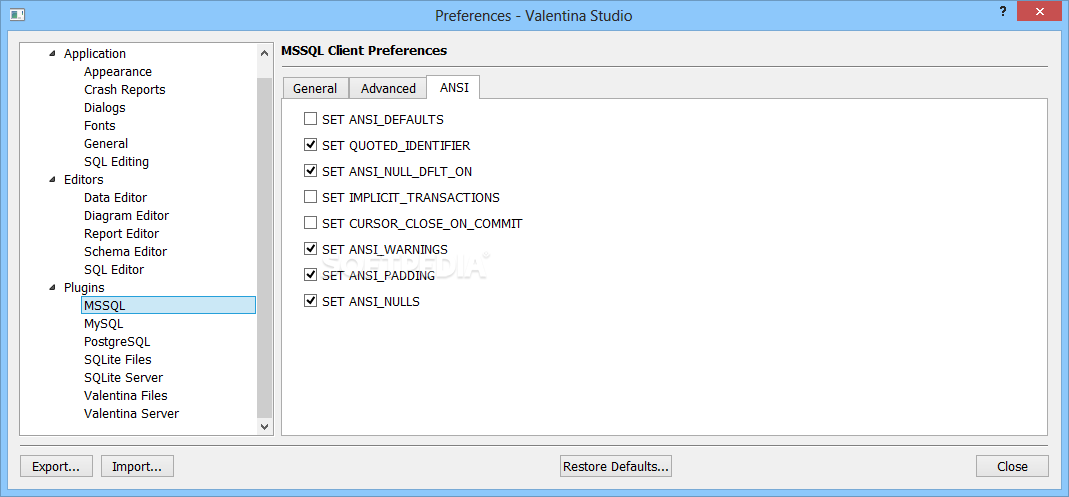The image size is (1069, 497).
Task: Toggle SET IMPLICIT_TRANSACTIONS checkbox
Action: pyautogui.click(x=310, y=197)
